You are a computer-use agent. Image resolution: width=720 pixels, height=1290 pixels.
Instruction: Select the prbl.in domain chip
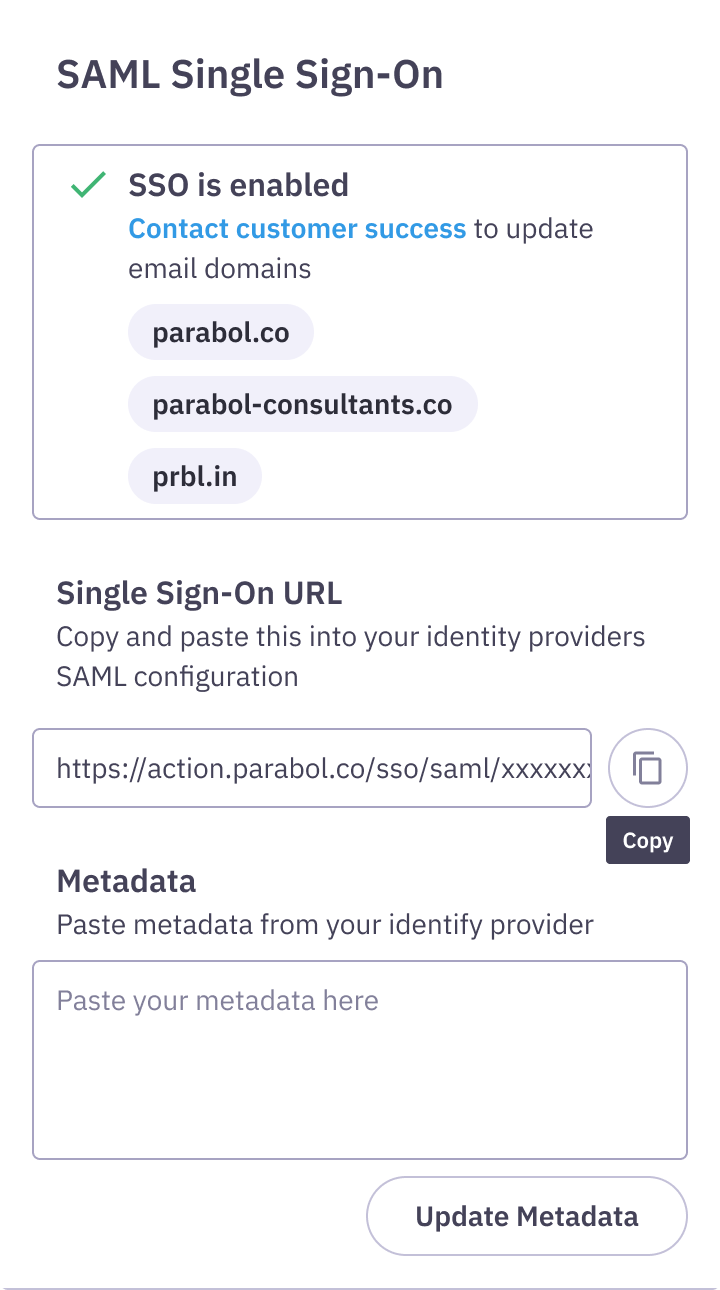pyautogui.click(x=194, y=476)
